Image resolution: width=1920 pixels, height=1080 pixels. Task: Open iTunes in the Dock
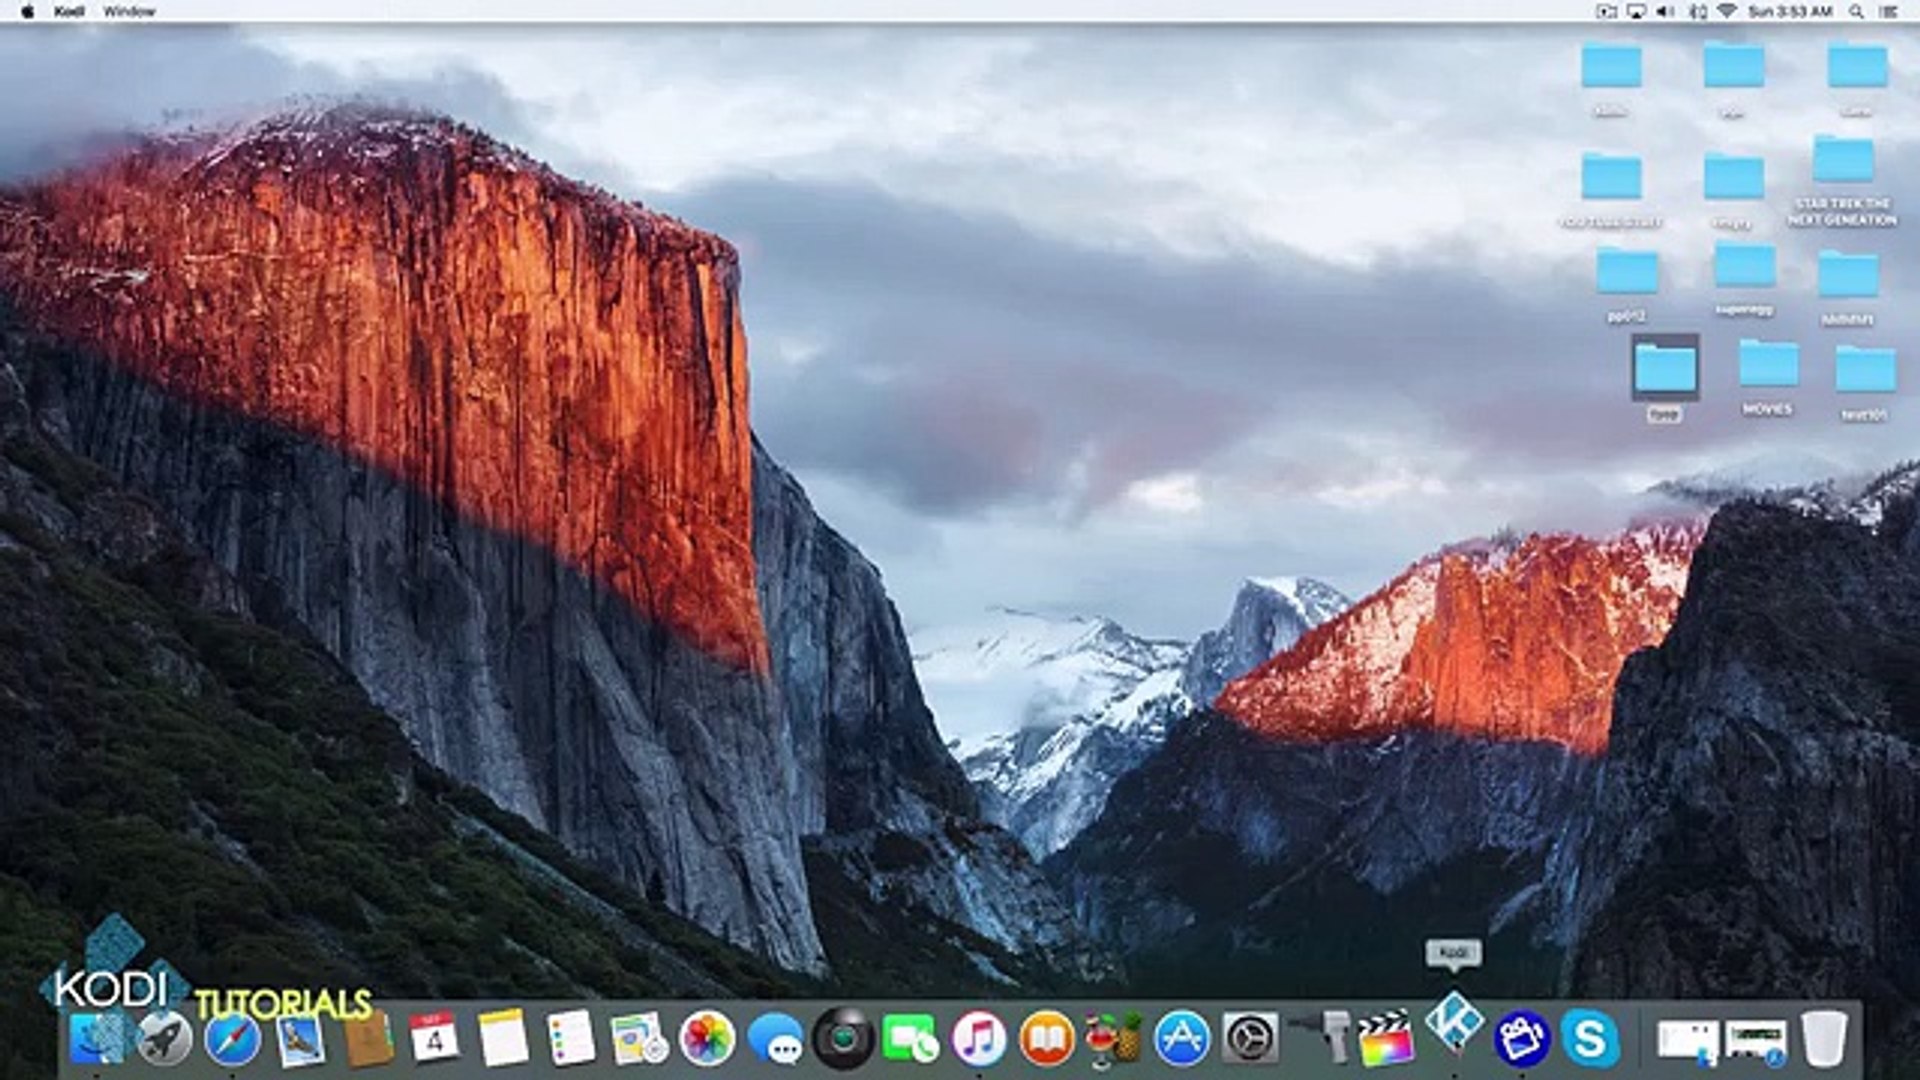click(978, 1039)
